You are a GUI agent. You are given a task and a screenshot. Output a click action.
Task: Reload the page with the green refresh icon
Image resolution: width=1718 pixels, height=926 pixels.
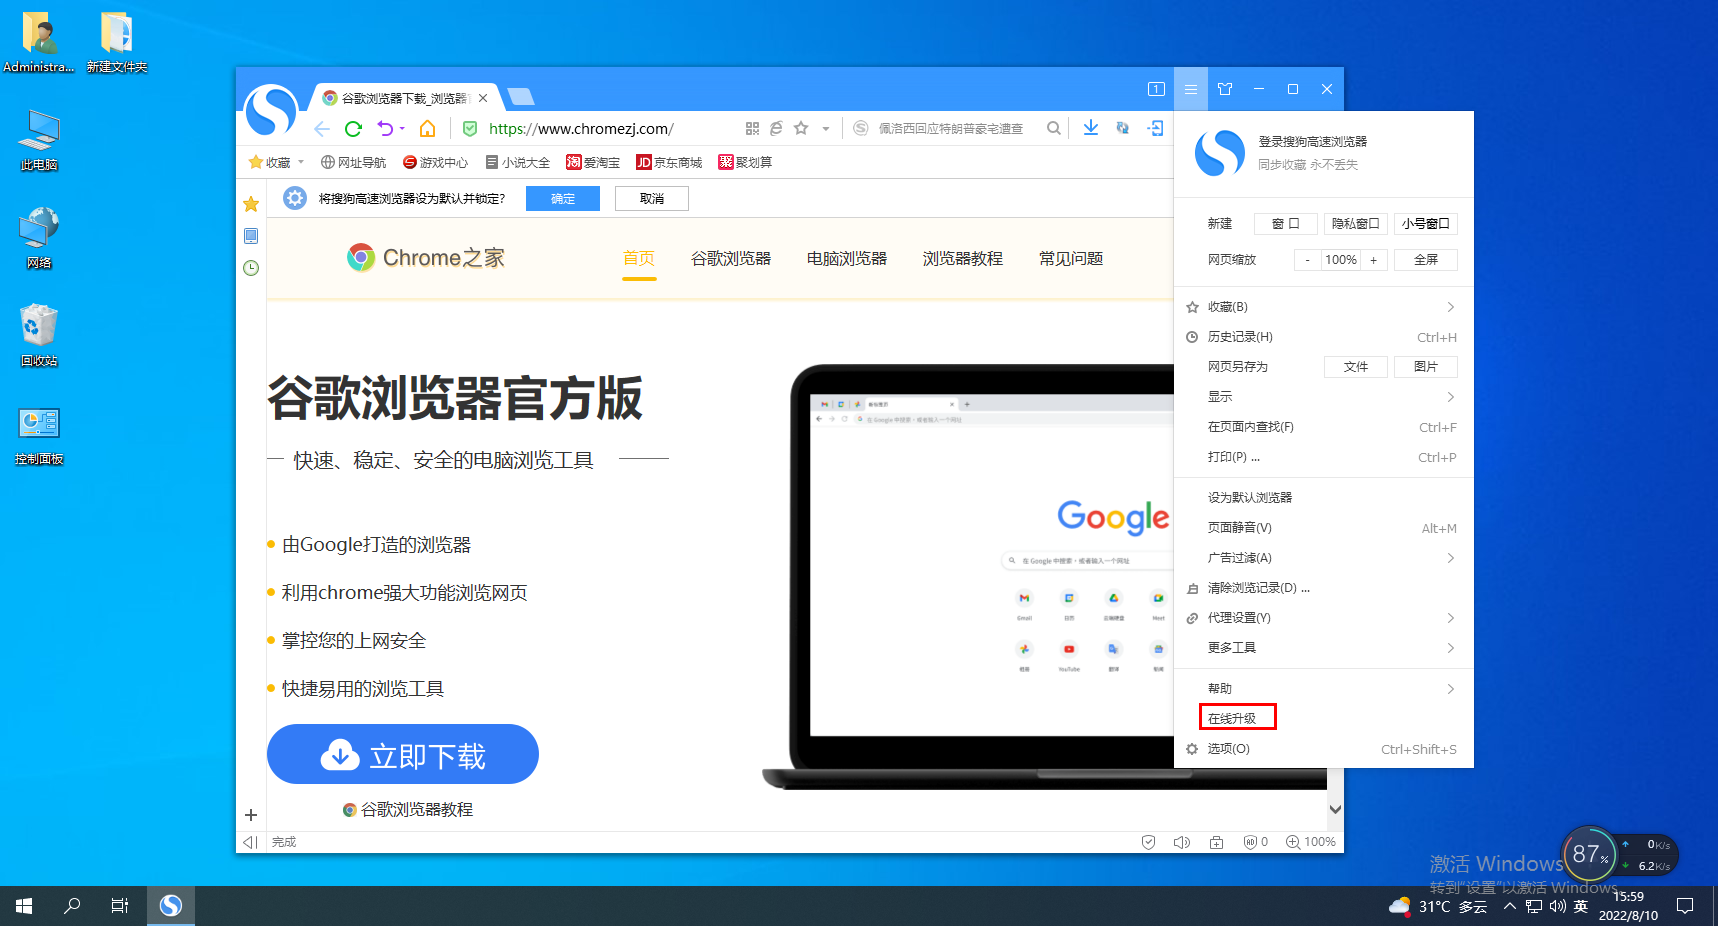tap(353, 129)
